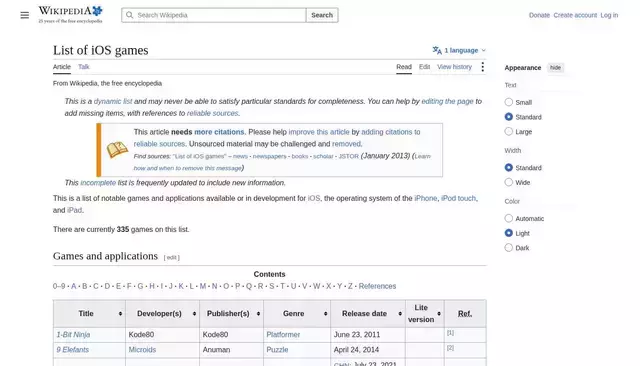
Task: Click the language translate icon
Action: point(437,50)
